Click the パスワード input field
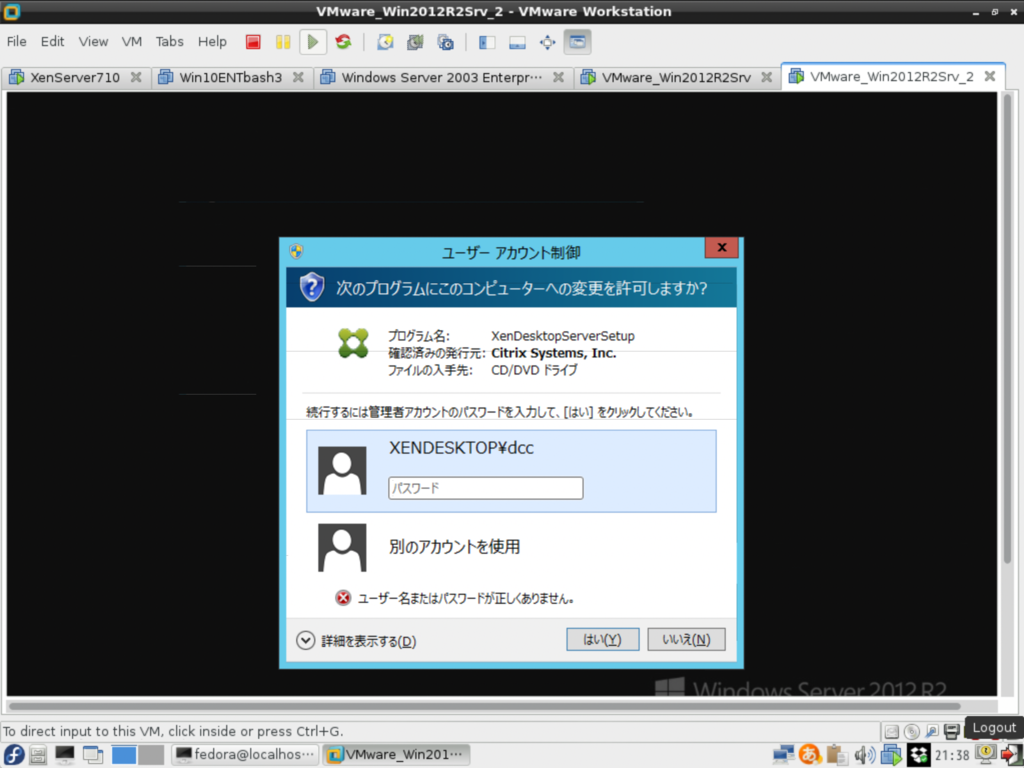 click(x=485, y=488)
